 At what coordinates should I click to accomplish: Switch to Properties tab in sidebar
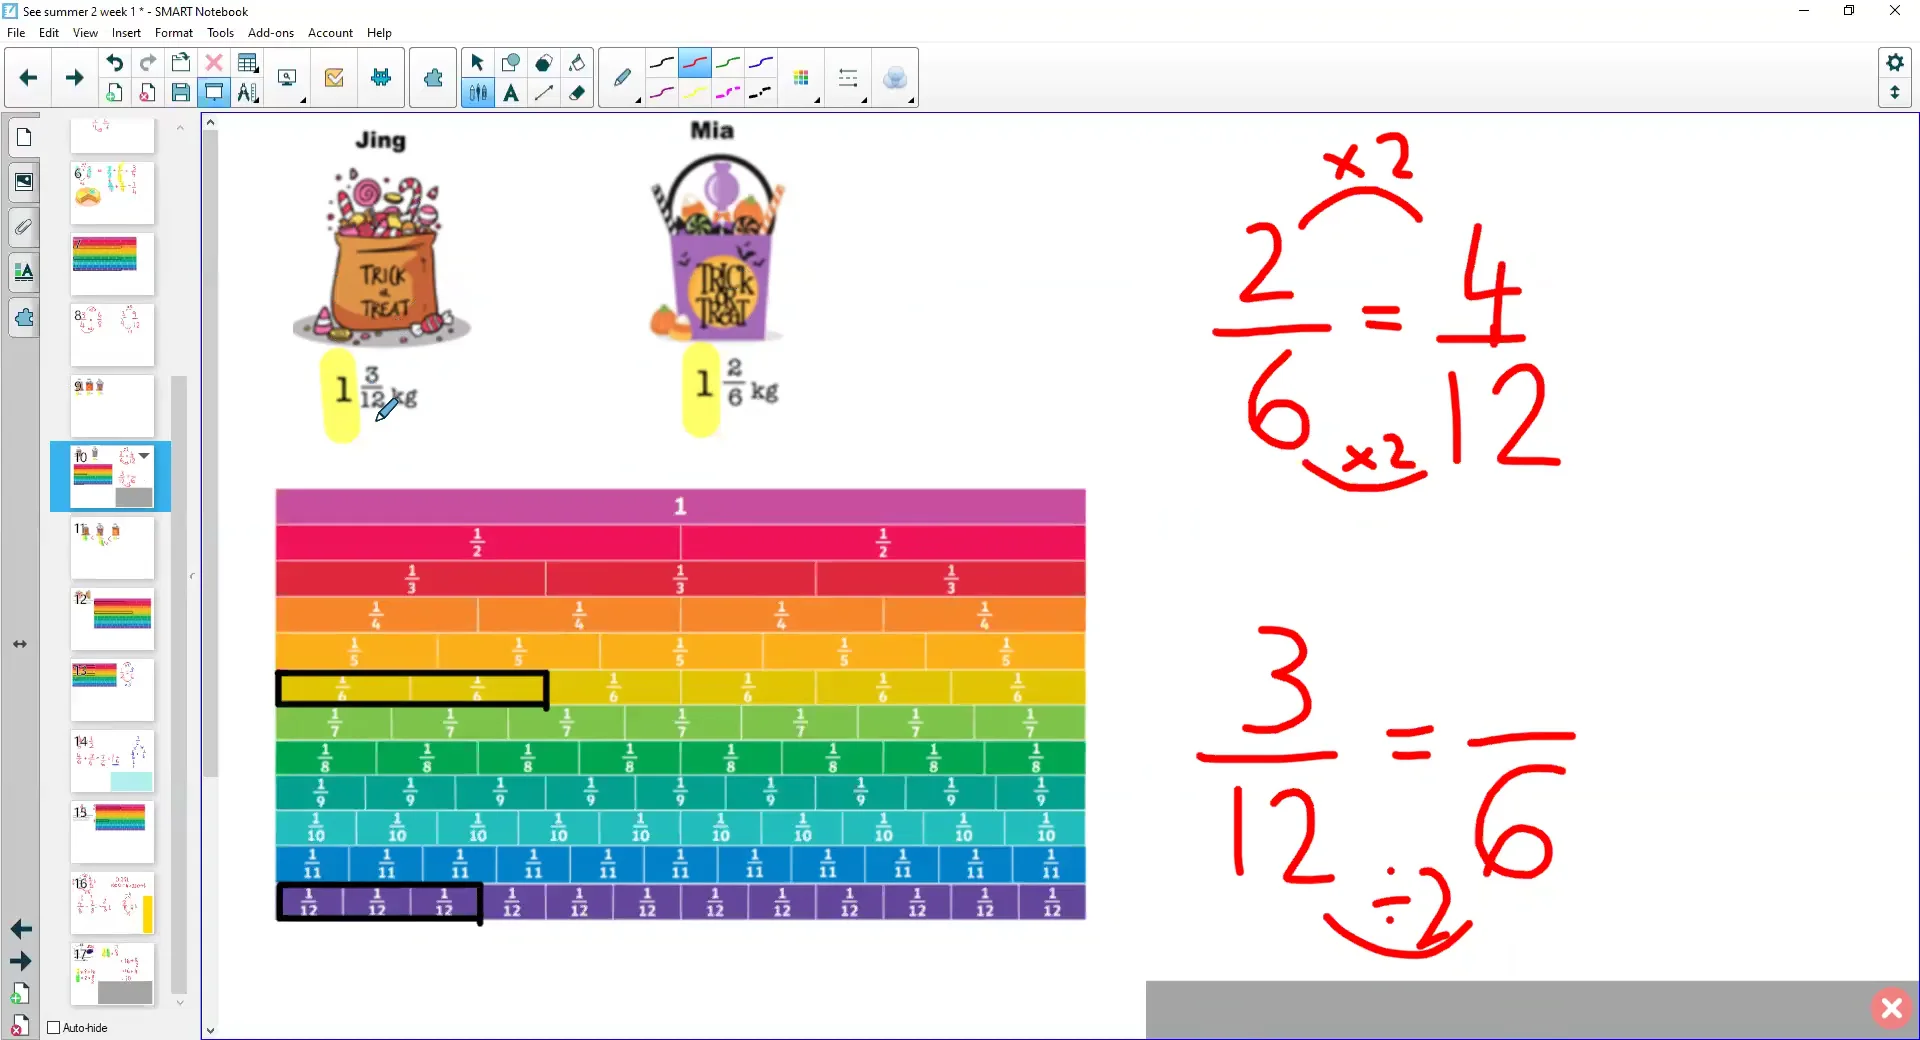click(24, 272)
